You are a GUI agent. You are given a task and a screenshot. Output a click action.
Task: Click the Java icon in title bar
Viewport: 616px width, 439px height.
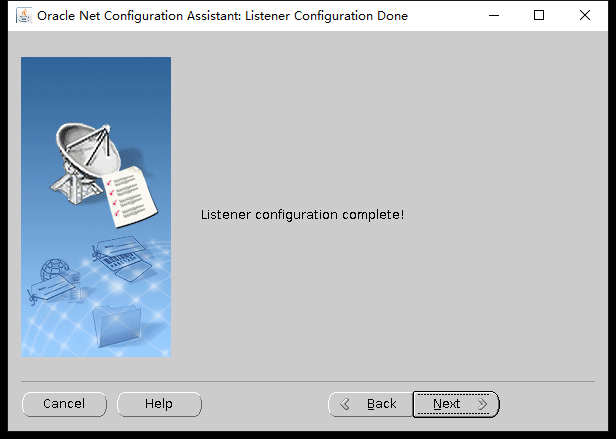(x=24, y=16)
